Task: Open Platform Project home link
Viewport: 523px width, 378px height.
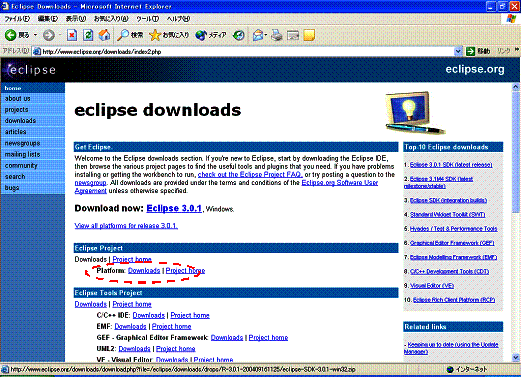Action: point(185,271)
